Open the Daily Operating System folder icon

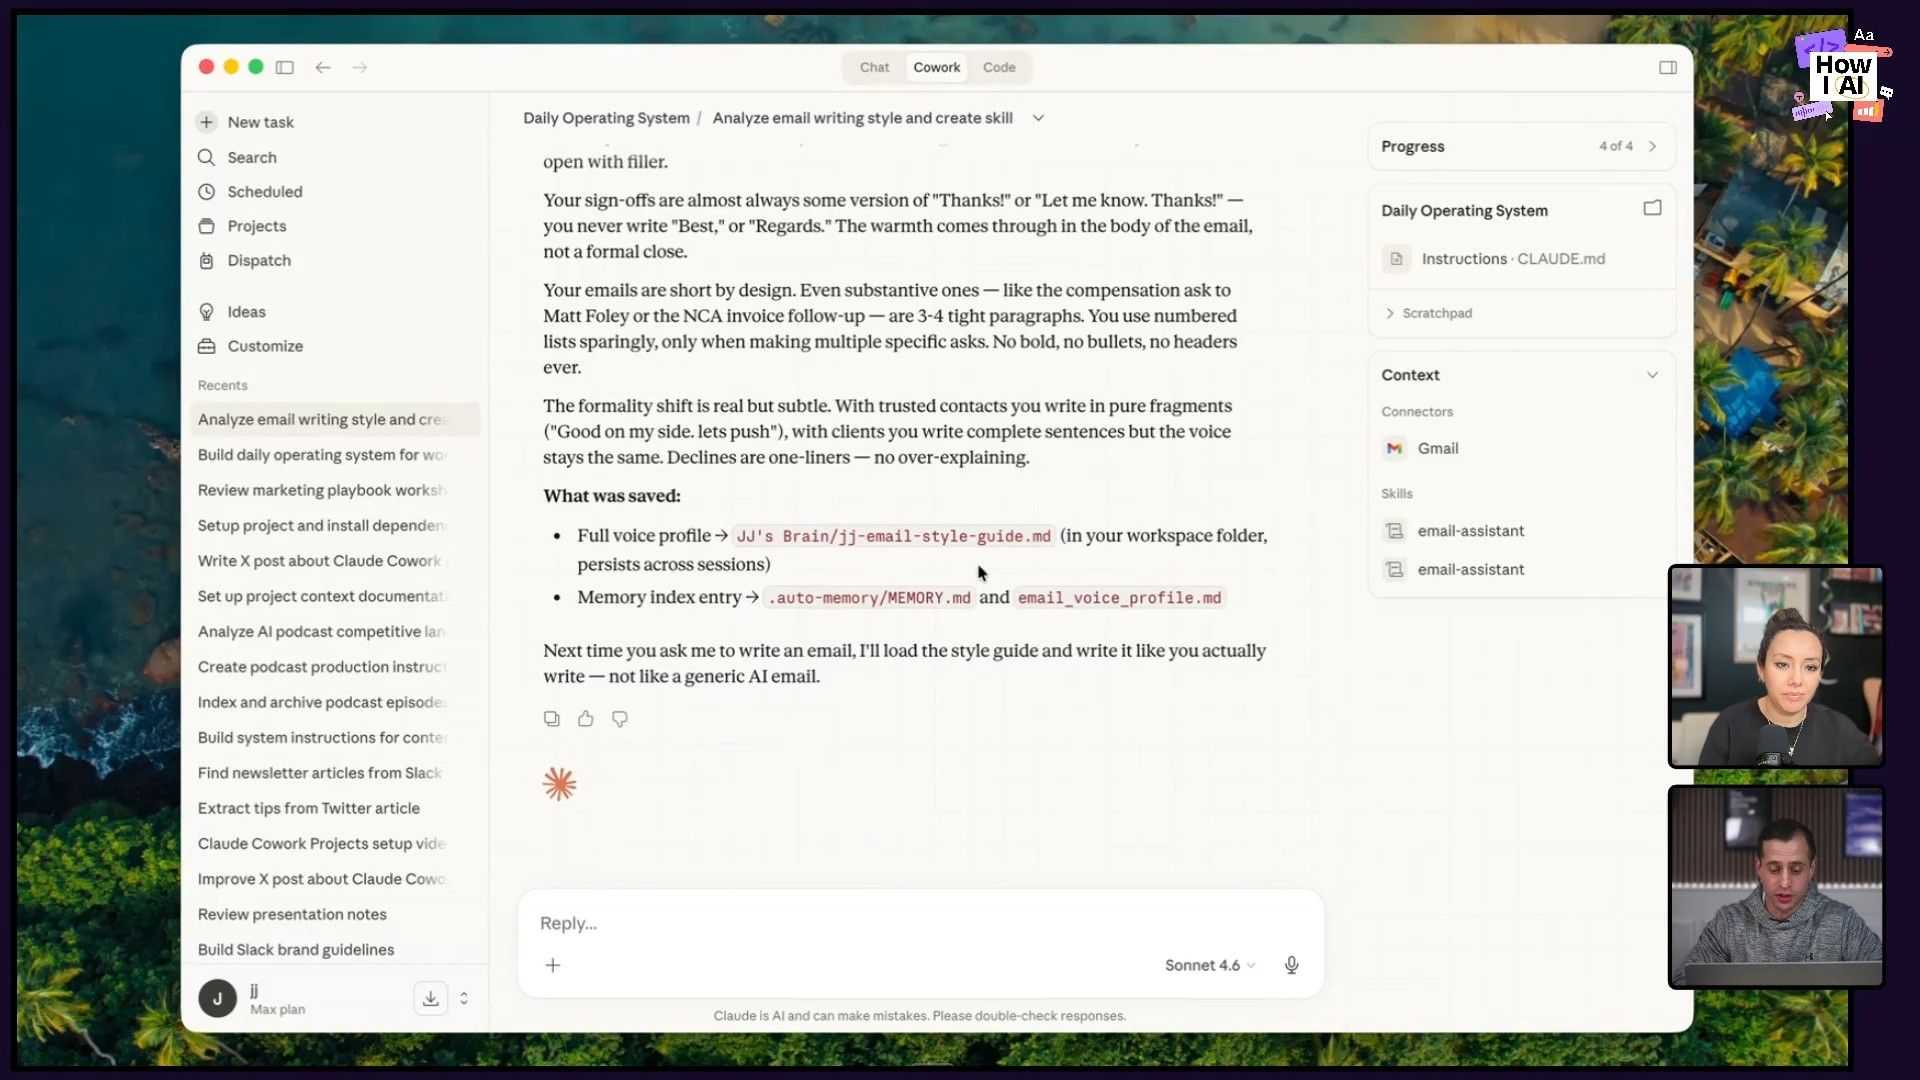1652,209
